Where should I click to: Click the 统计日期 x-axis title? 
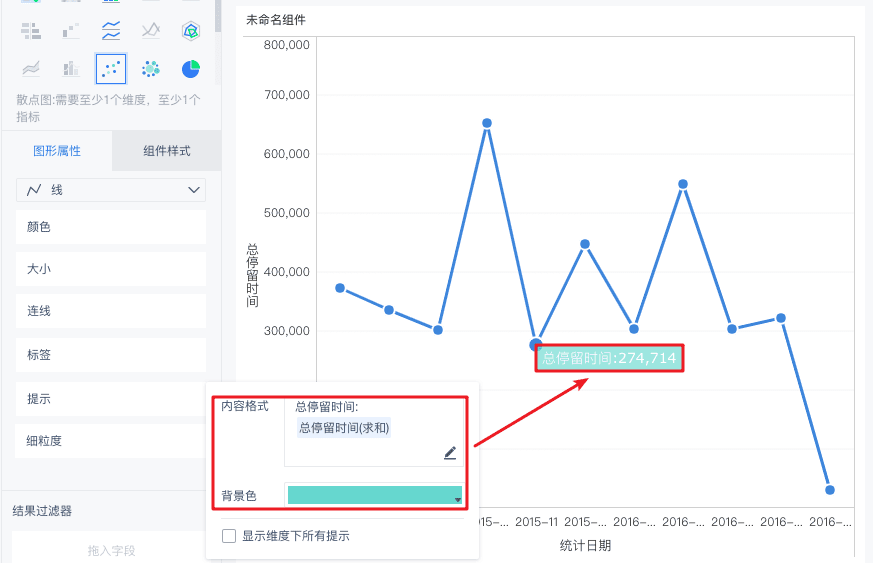point(585,545)
